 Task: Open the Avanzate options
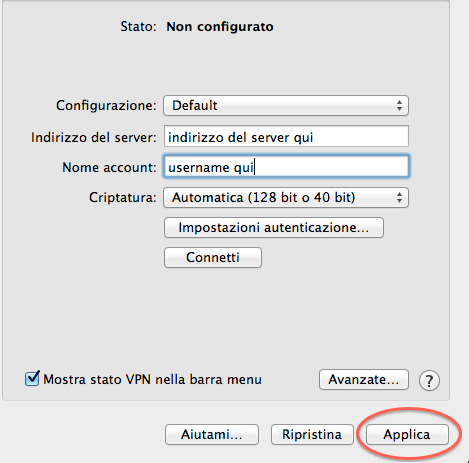pyautogui.click(x=364, y=379)
